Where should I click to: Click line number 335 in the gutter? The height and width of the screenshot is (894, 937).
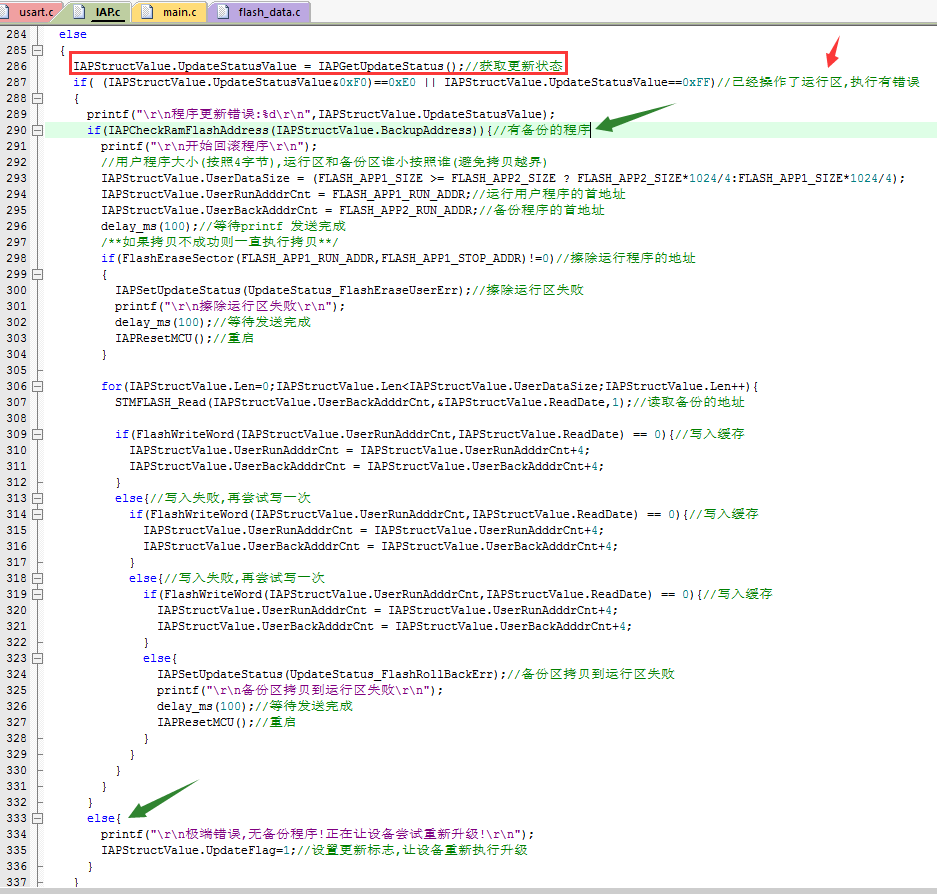tap(16, 850)
